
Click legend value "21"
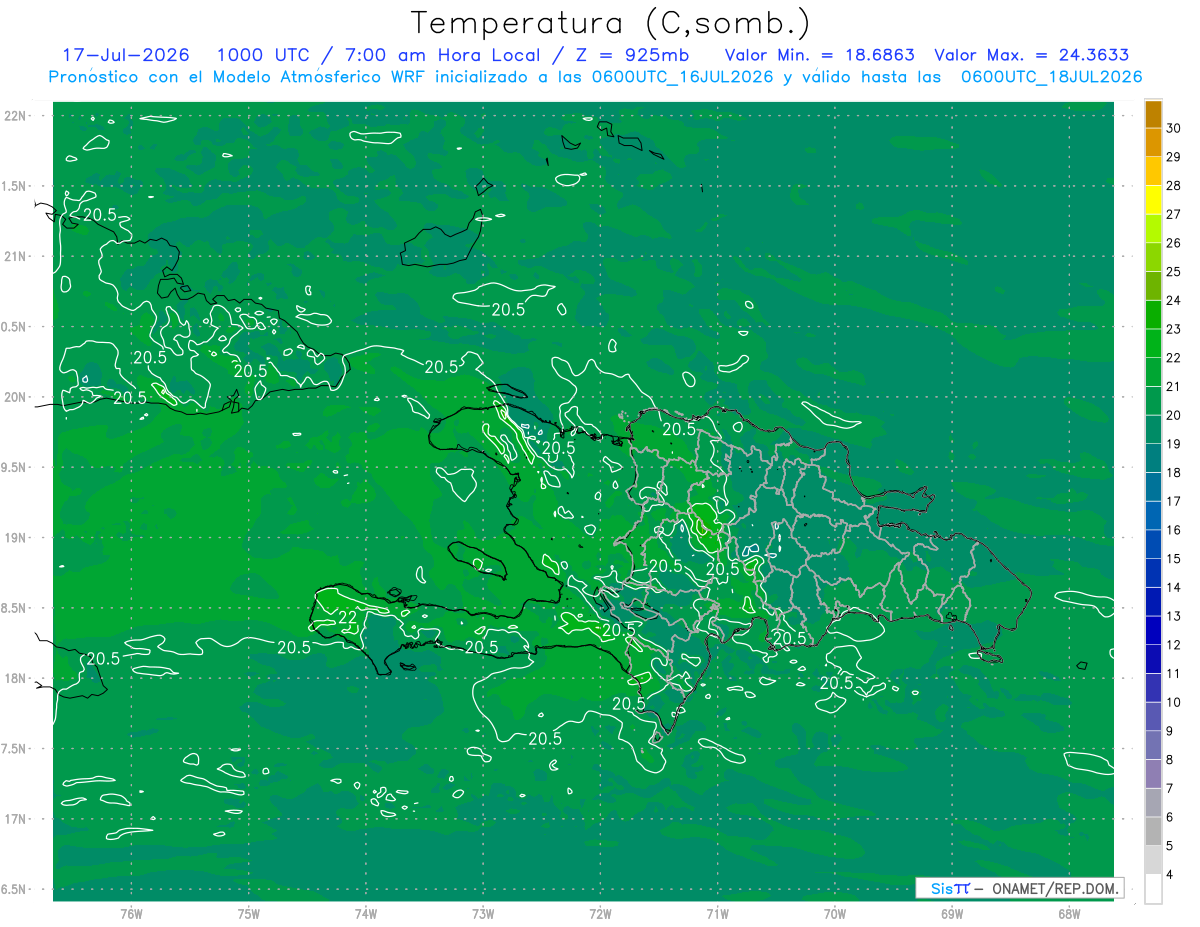click(x=1174, y=387)
